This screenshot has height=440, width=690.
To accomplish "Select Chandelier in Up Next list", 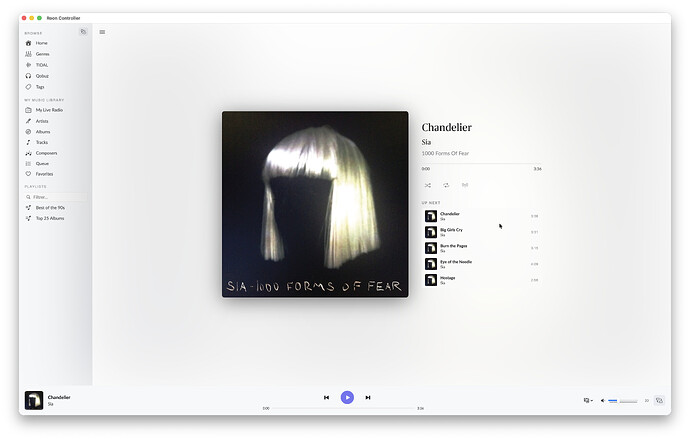I will point(481,216).
